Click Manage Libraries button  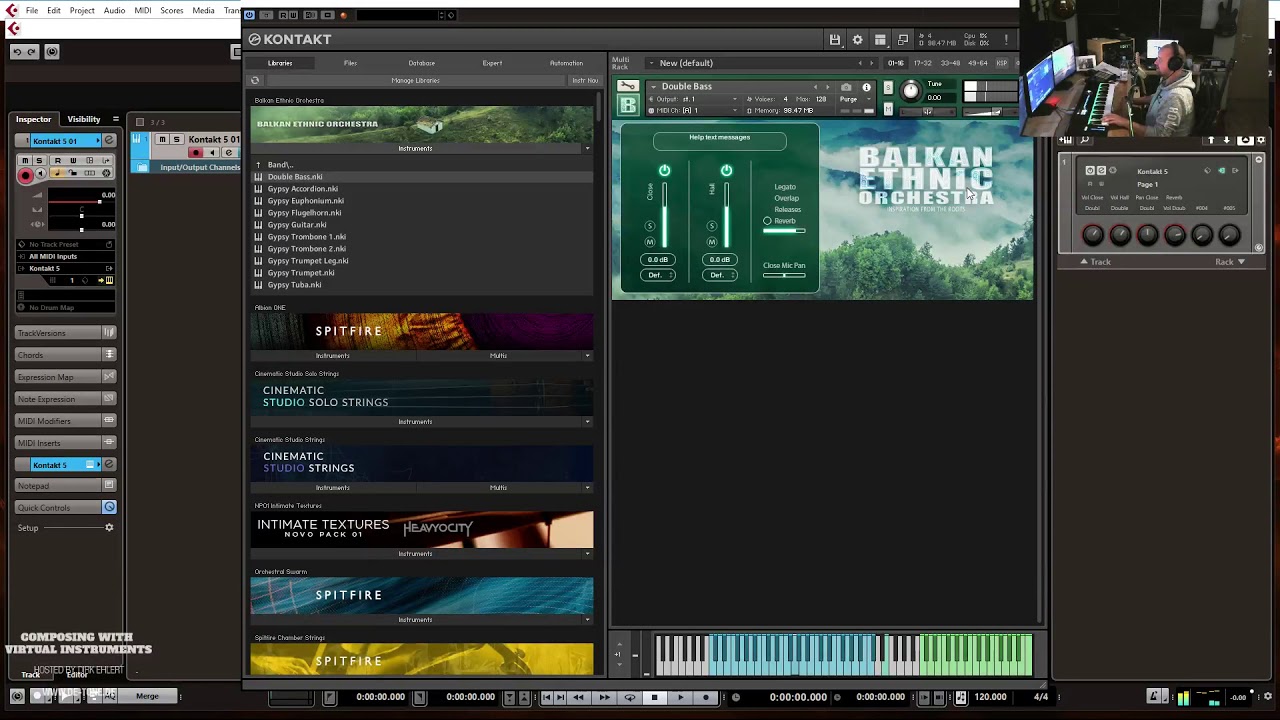[x=415, y=80]
